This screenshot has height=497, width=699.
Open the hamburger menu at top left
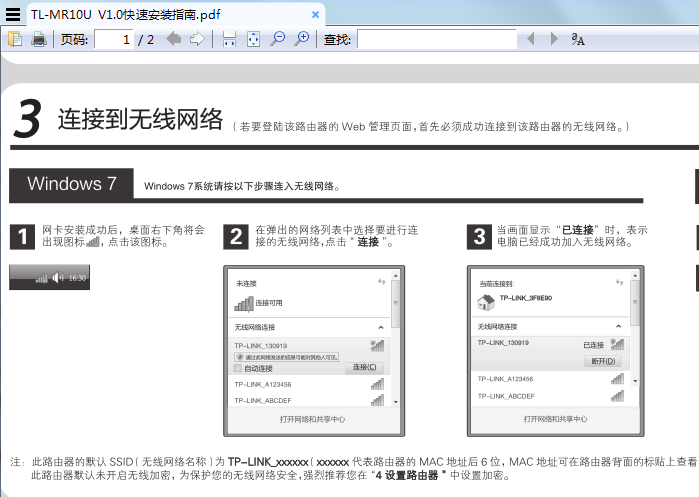13,14
